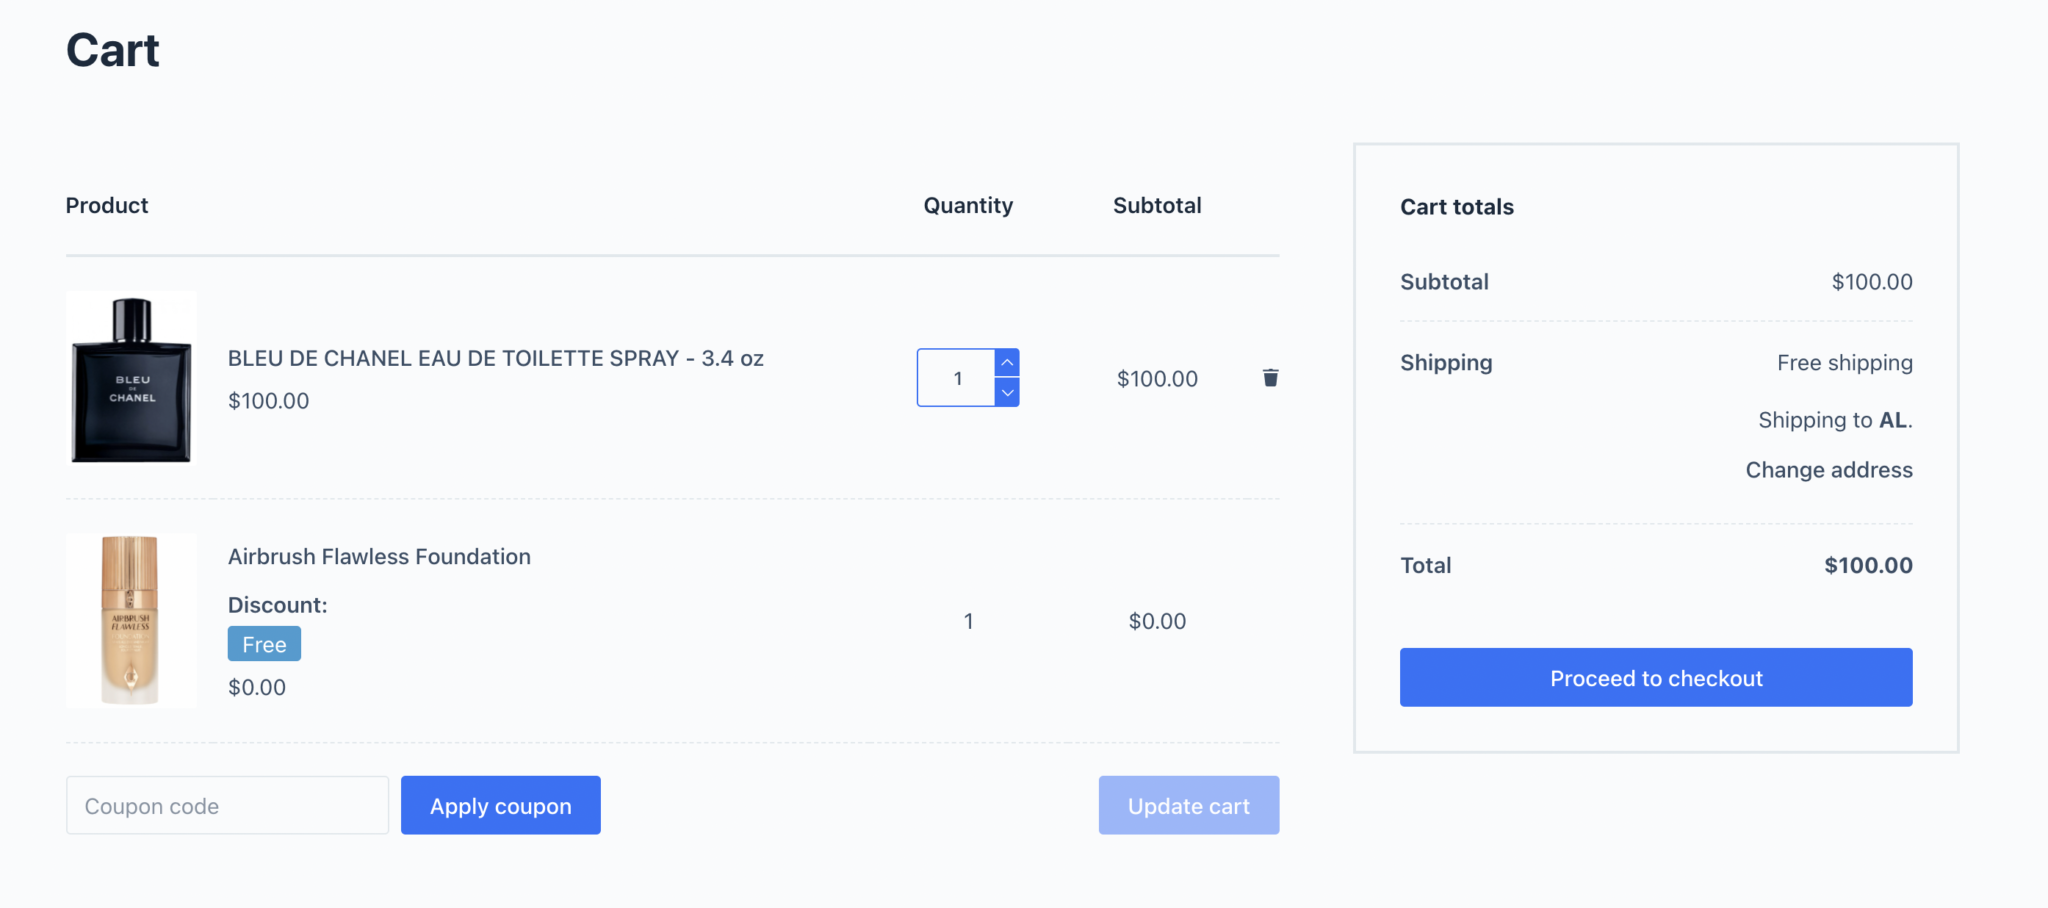
Task: Click the bold $100.00 total amount
Action: 1867,566
